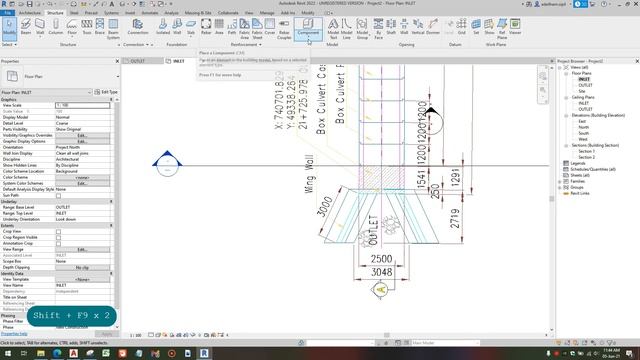Click Edit for Graphic Display Options

click(82, 142)
